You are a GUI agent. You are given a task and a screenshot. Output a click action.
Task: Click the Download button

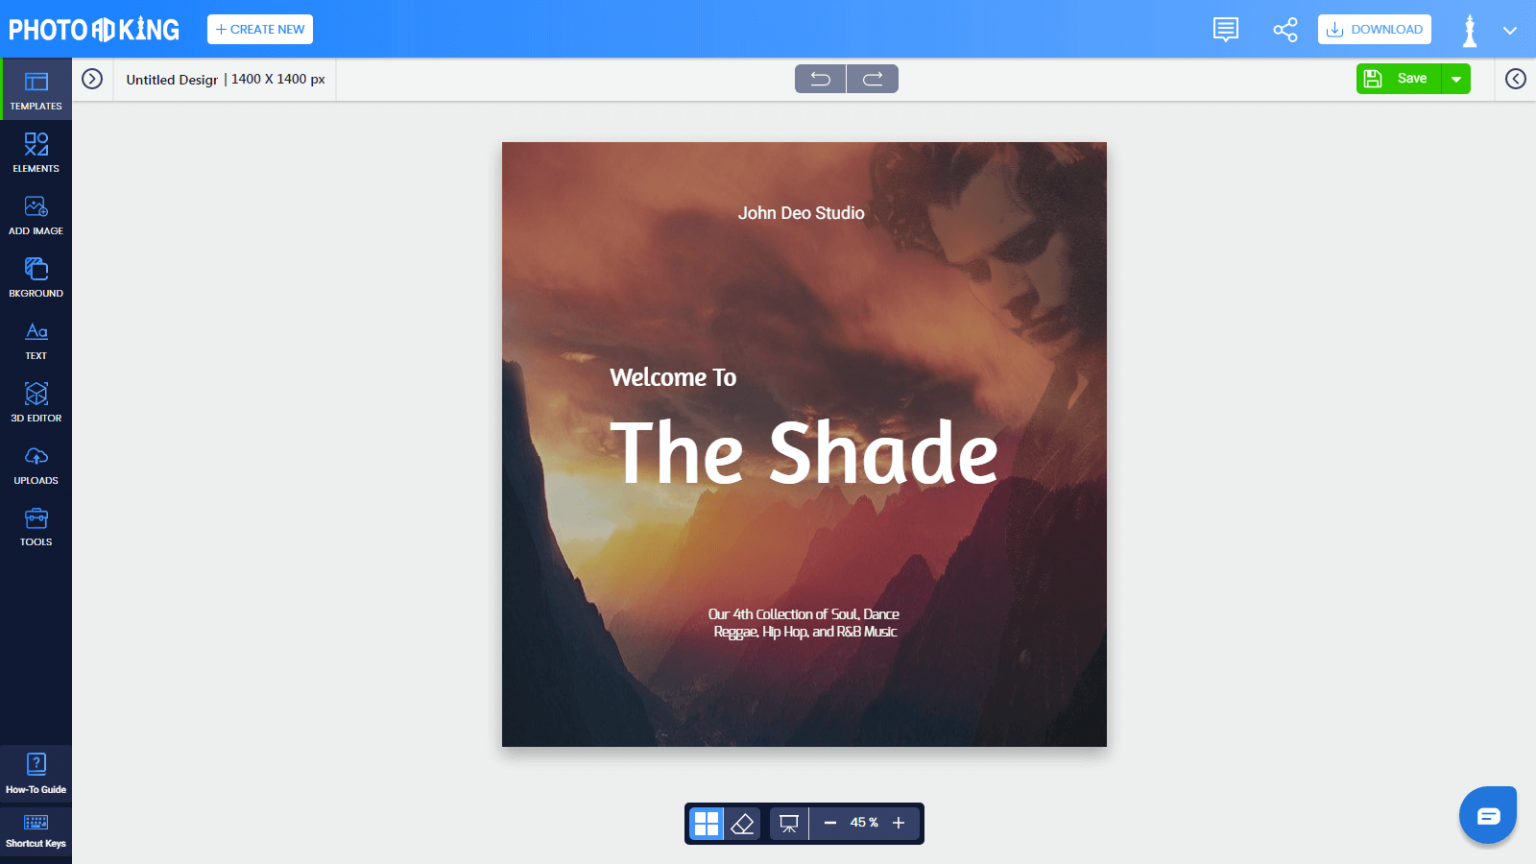(1374, 29)
